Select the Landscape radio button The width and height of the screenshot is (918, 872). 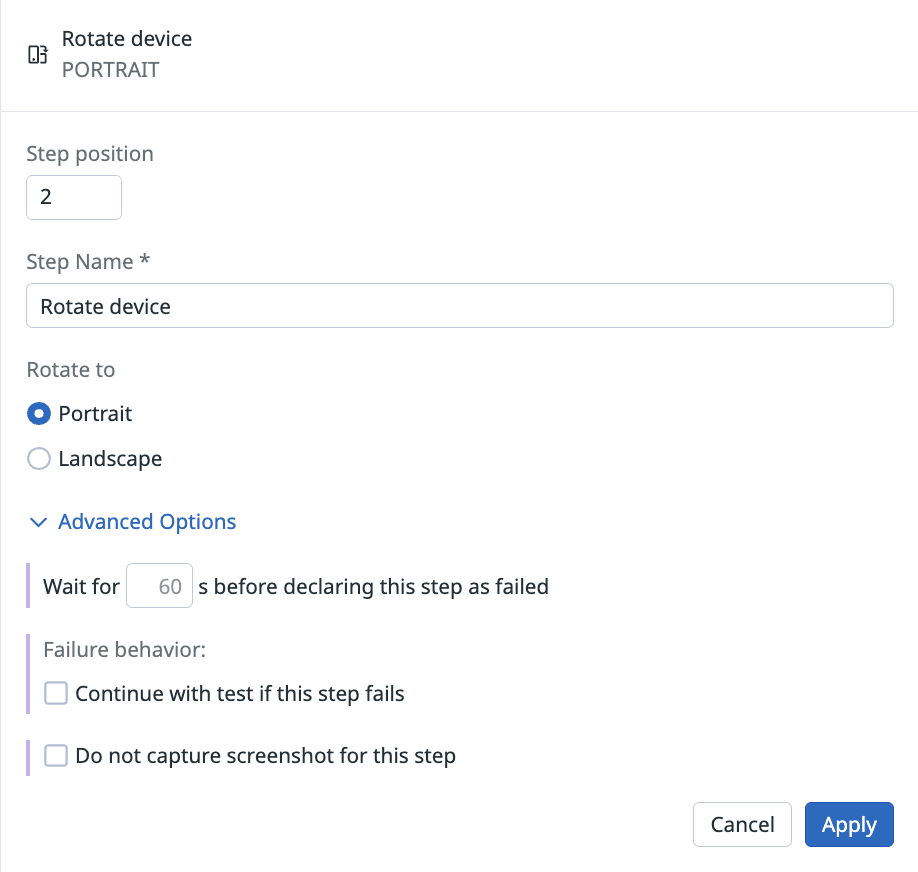click(x=39, y=459)
